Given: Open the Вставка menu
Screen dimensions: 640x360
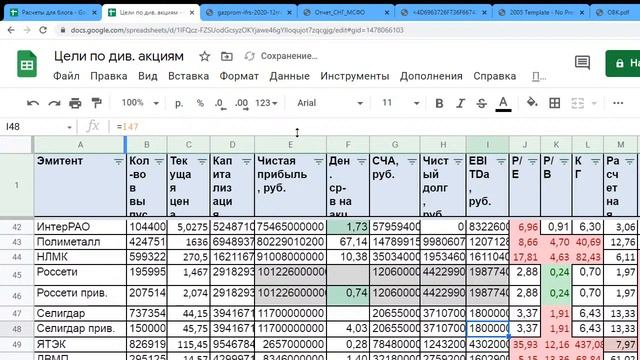Looking at the screenshot, I should coord(189,76).
